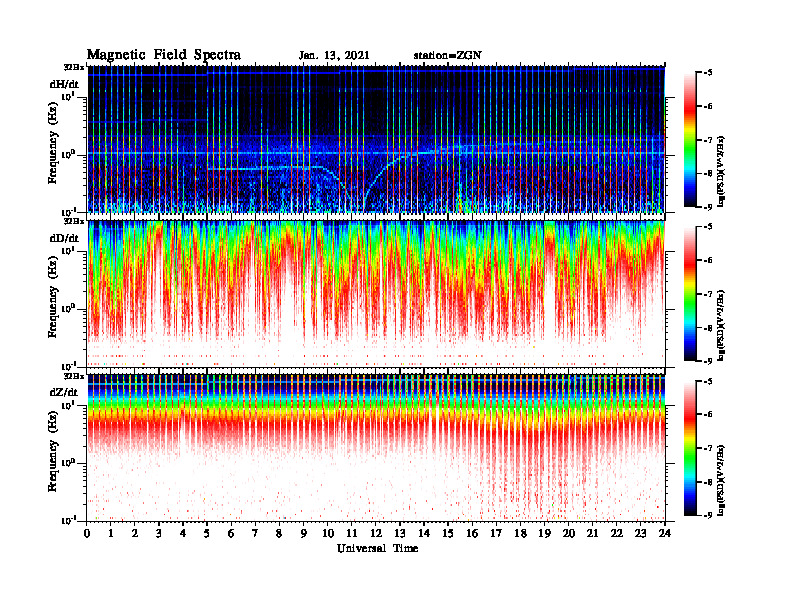Click the 32Hz tick label of dH/dt panel
This screenshot has width=792, height=612.
coord(74,67)
